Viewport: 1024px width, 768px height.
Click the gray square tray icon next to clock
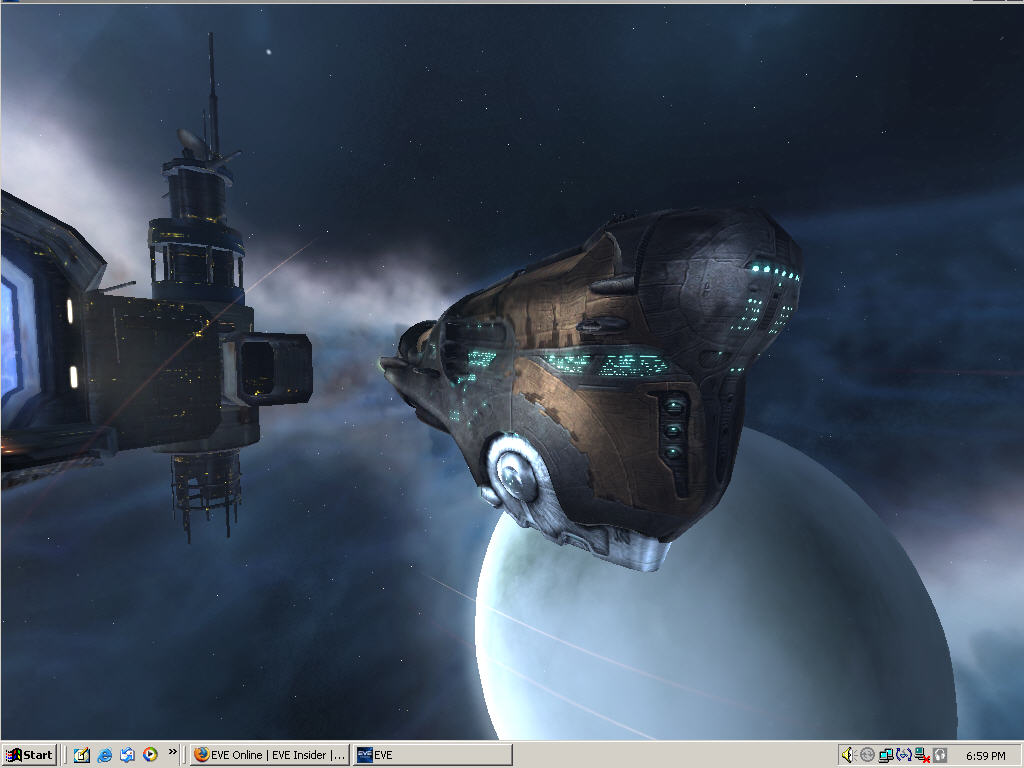[940, 755]
